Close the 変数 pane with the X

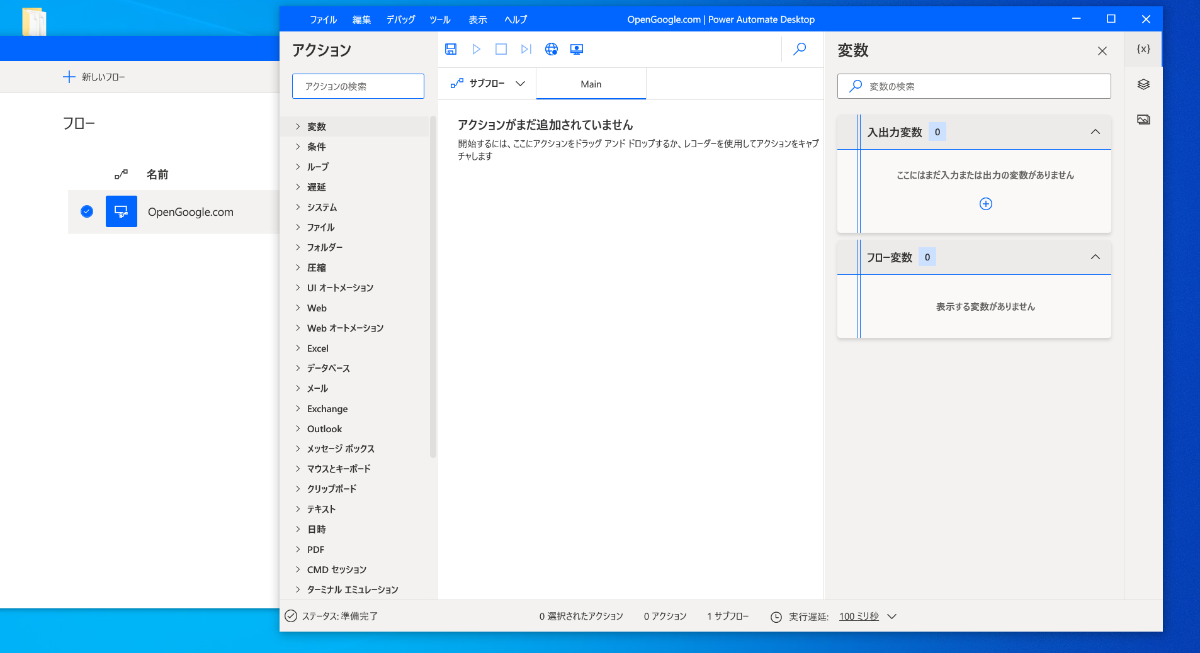1102,51
